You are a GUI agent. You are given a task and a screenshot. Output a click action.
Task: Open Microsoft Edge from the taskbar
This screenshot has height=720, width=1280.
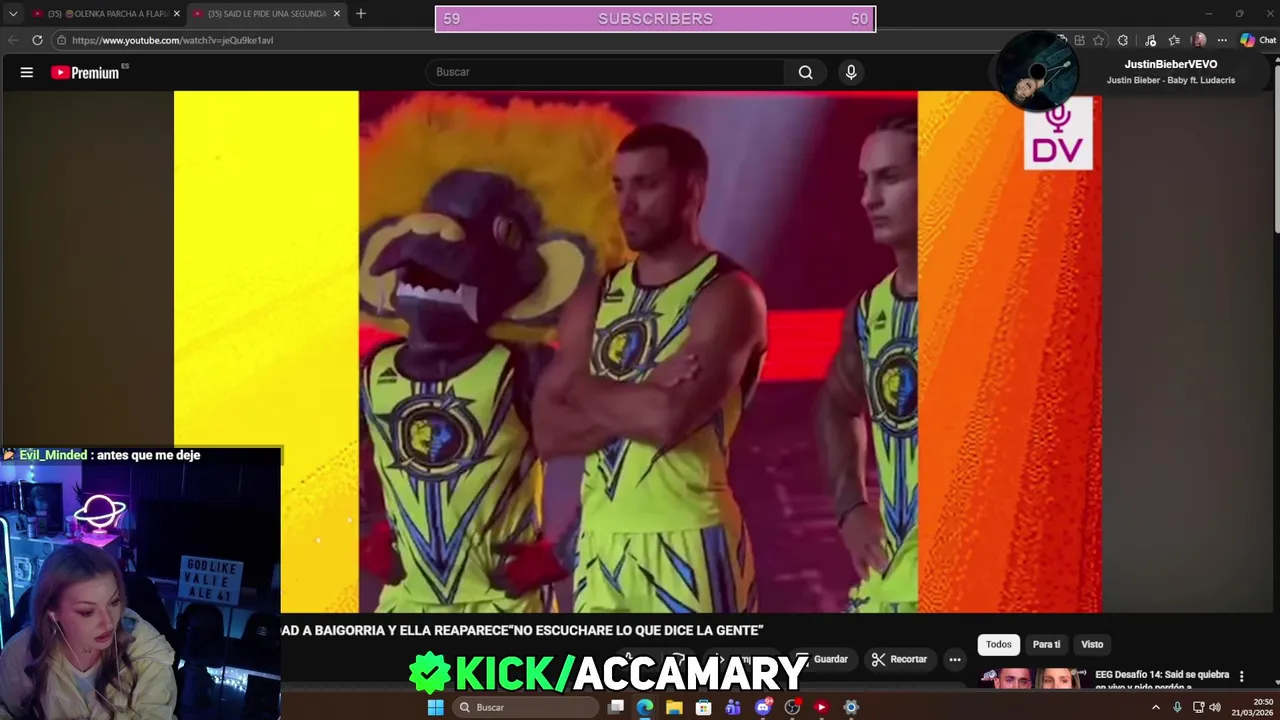pos(645,707)
